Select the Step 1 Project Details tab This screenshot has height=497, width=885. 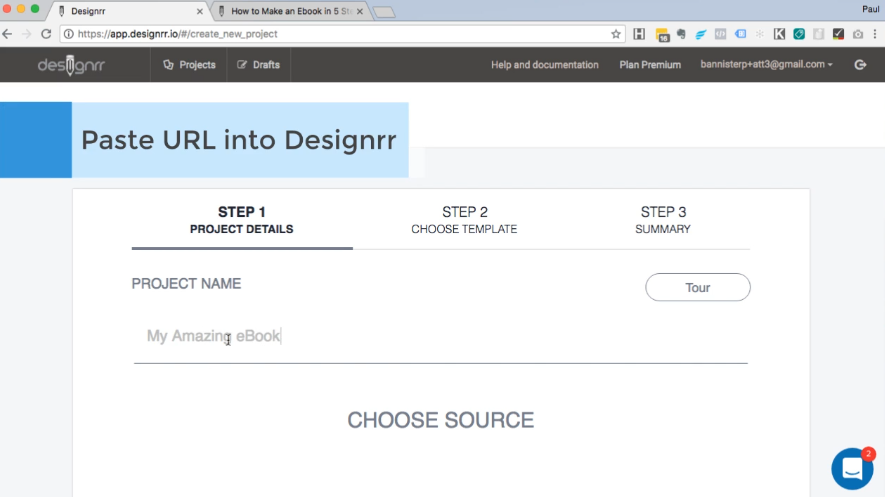242,220
